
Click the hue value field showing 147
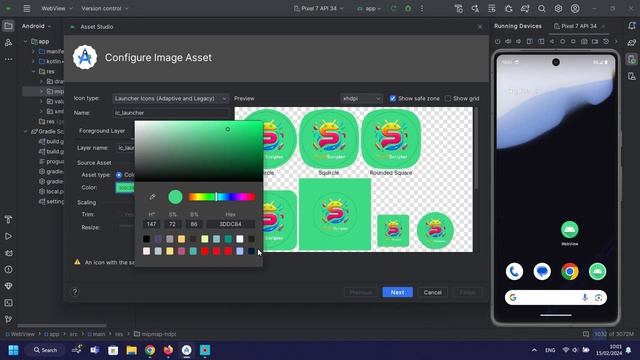[151, 224]
